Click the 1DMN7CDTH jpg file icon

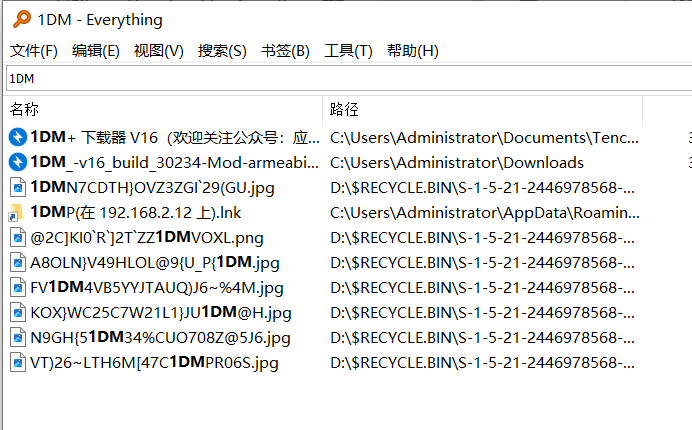click(18, 187)
